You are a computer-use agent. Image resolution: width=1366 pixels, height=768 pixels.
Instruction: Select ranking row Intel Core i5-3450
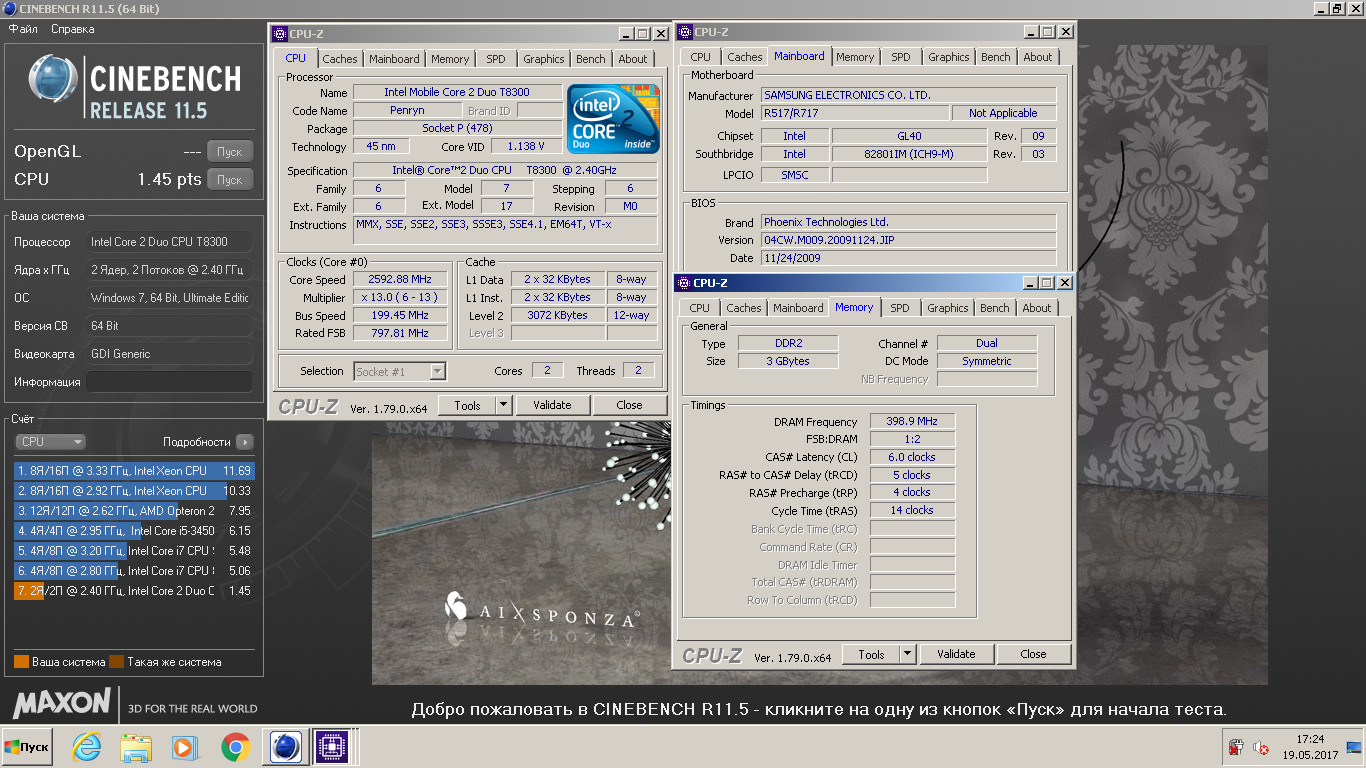[x=134, y=531]
